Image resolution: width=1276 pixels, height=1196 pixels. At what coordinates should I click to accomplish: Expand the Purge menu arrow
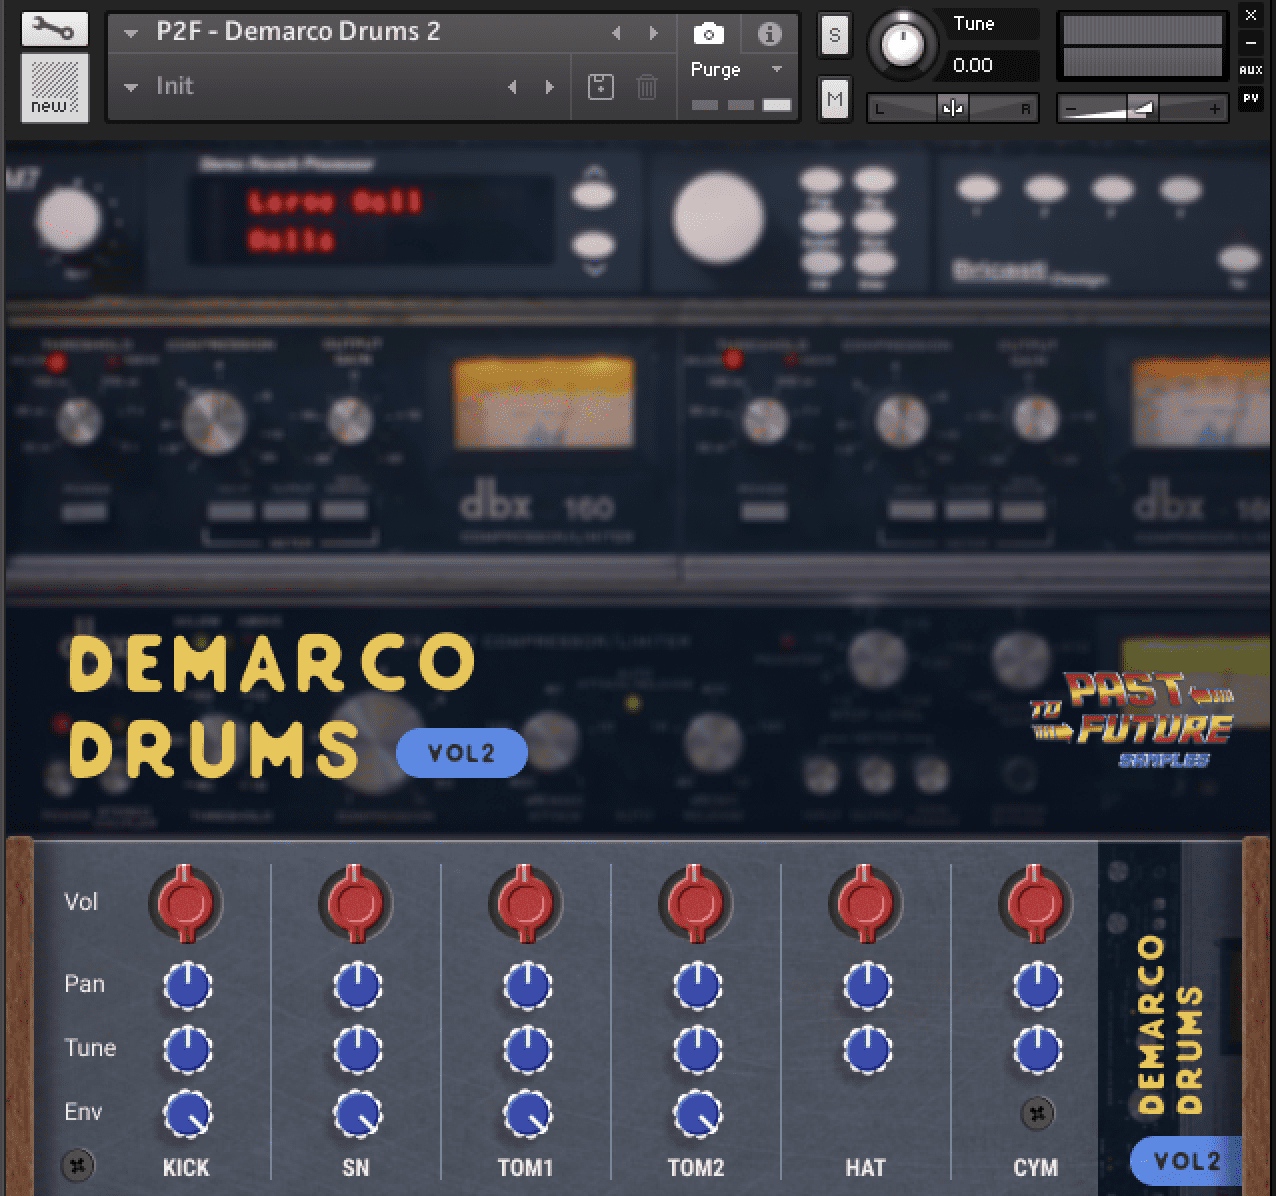776,69
